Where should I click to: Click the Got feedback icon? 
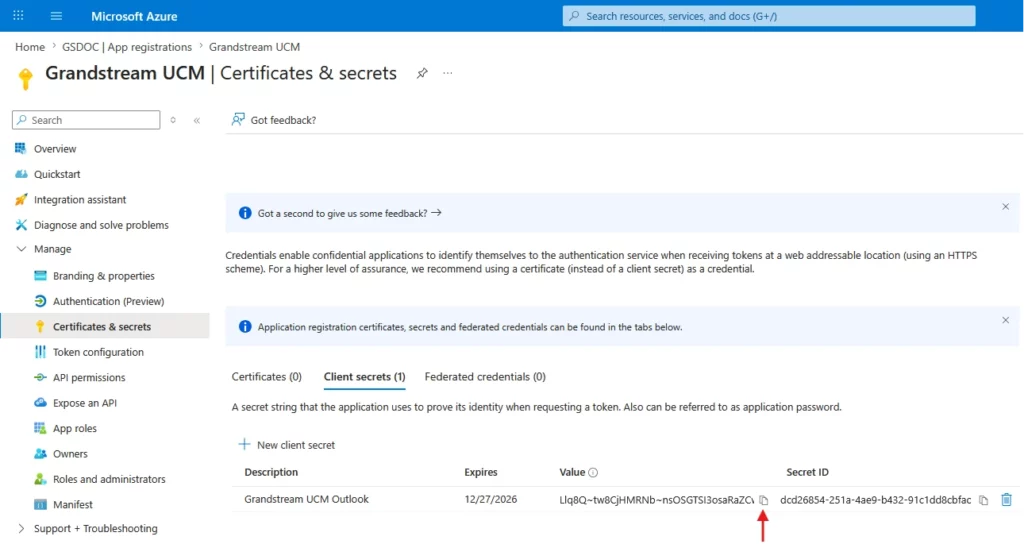coord(238,120)
